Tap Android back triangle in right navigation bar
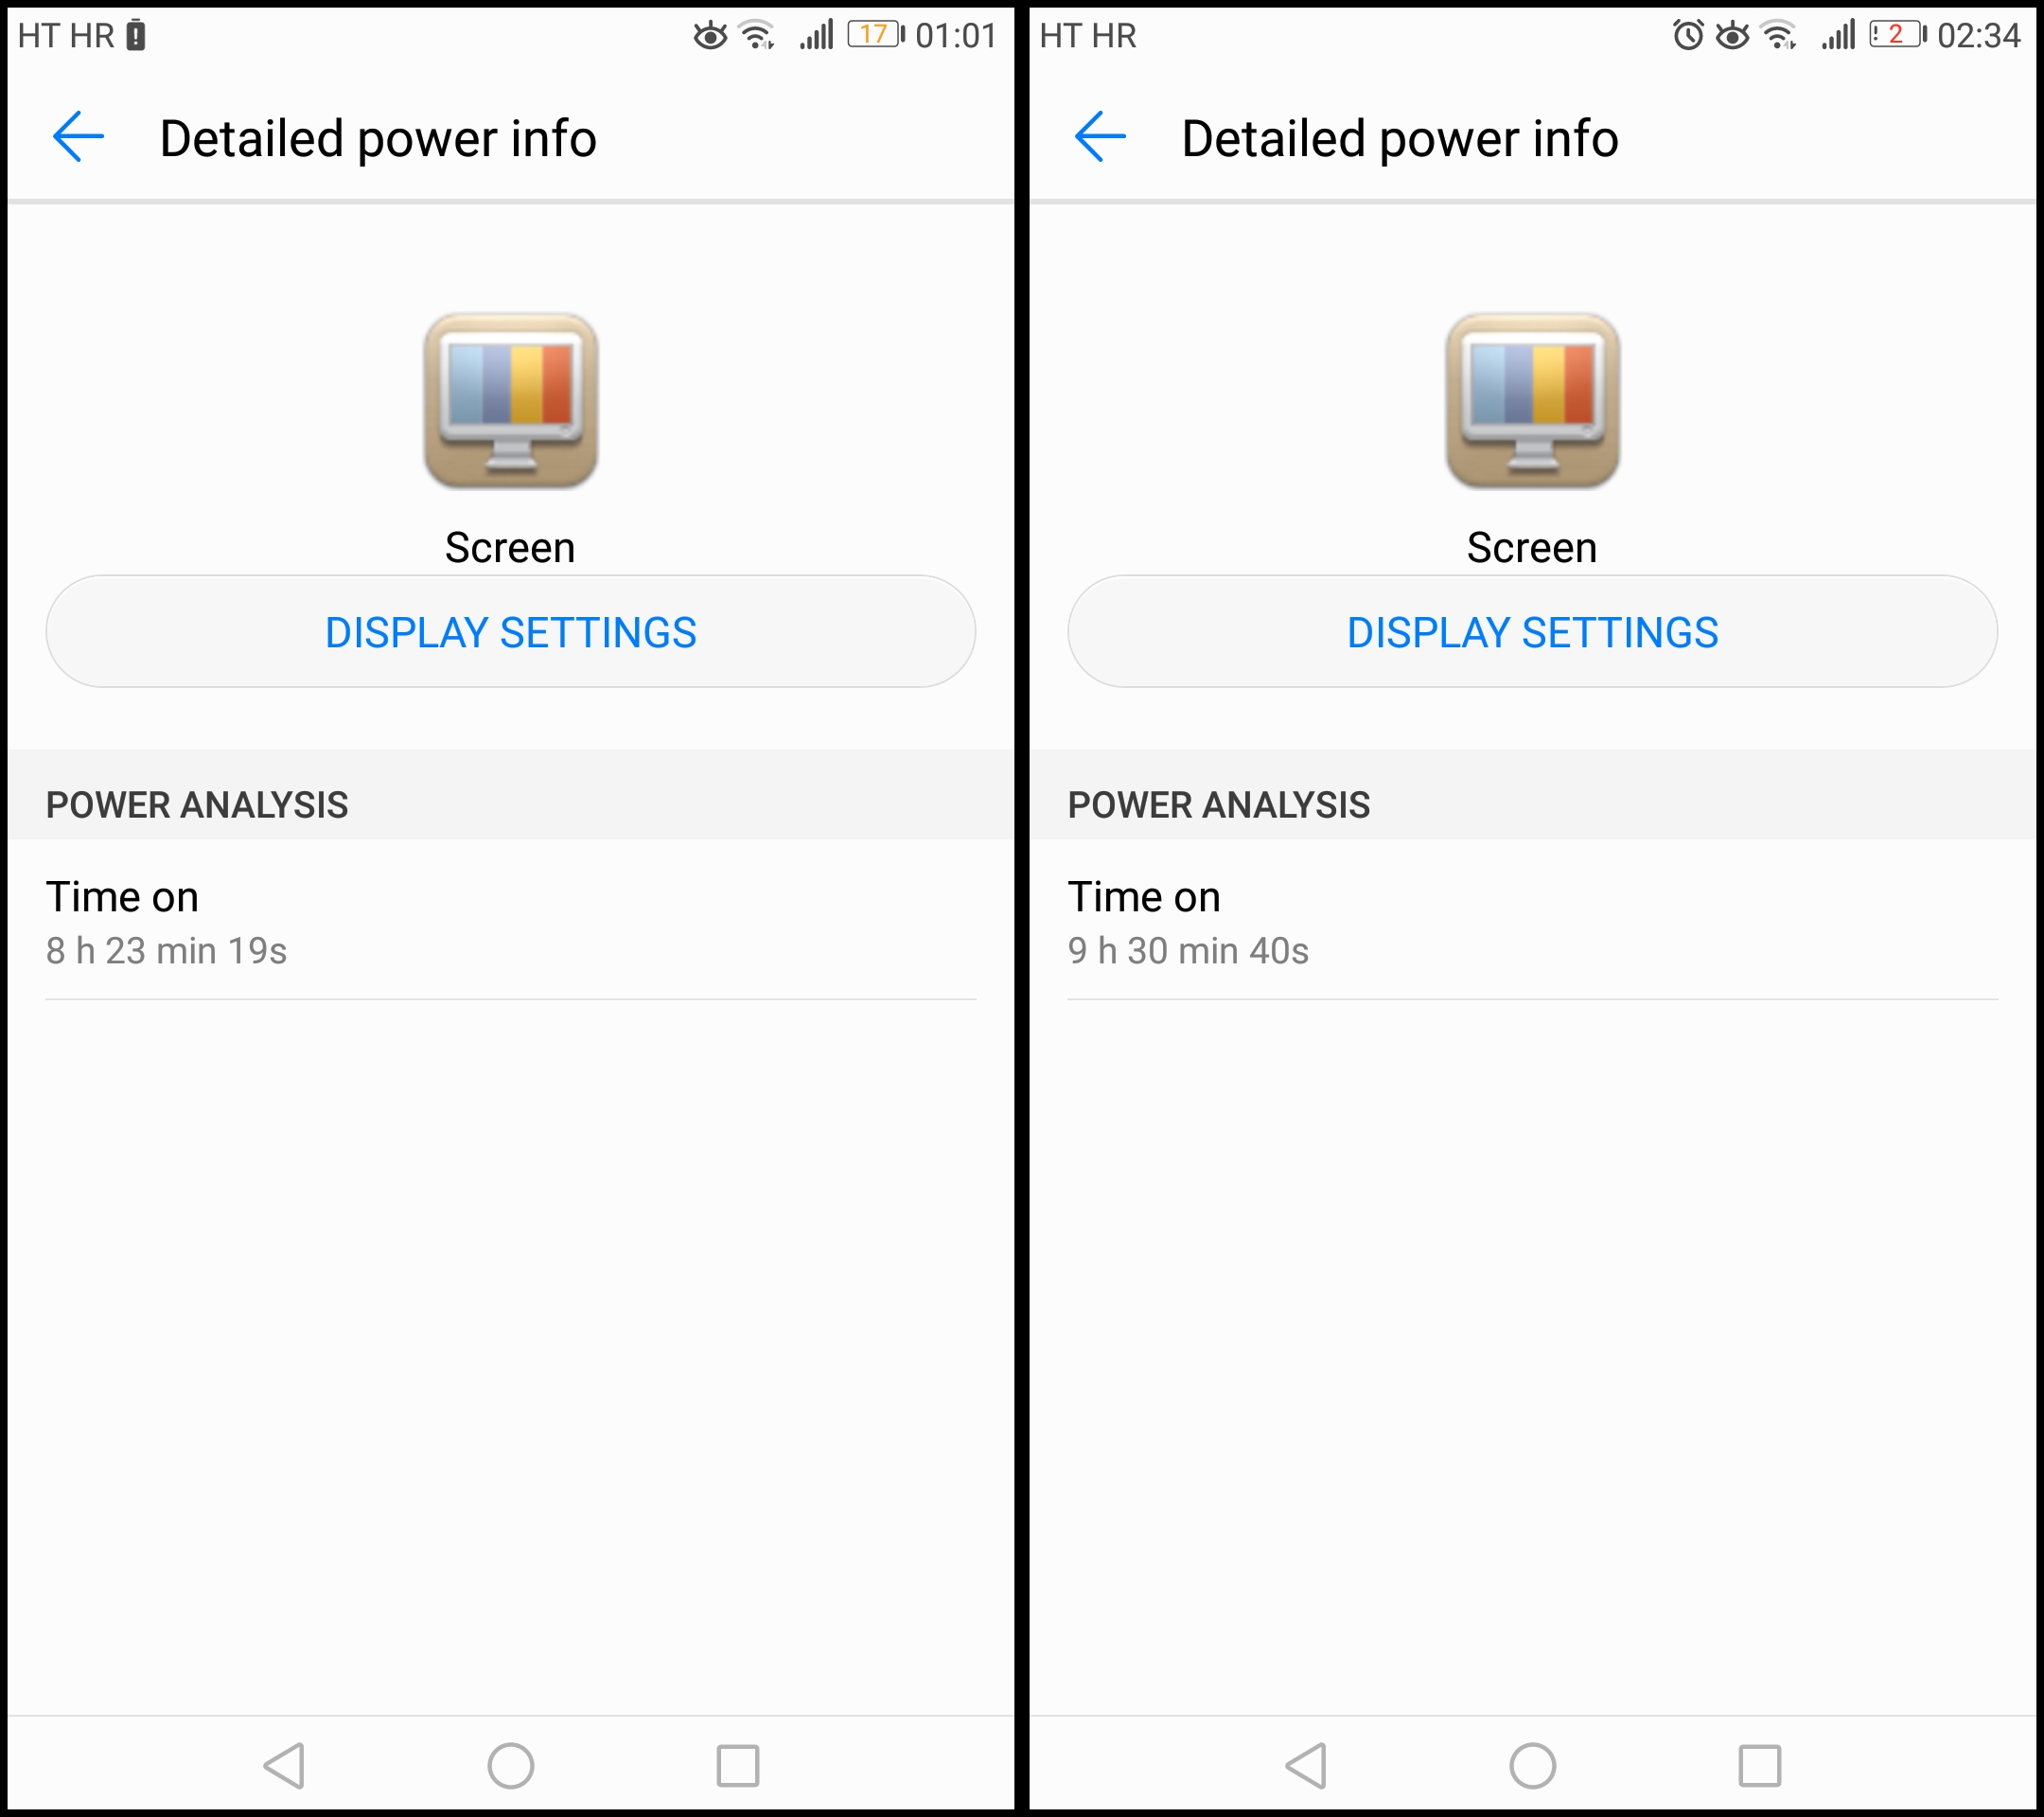 click(x=1307, y=1766)
